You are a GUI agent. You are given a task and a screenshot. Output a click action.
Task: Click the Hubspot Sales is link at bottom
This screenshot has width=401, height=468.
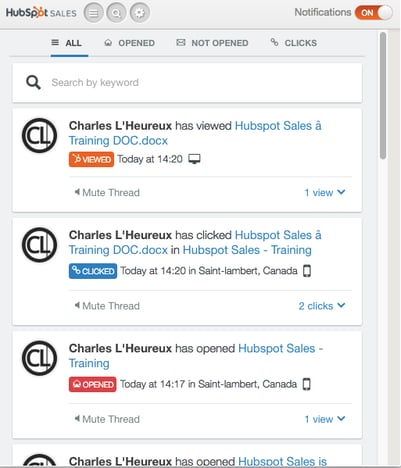282,461
